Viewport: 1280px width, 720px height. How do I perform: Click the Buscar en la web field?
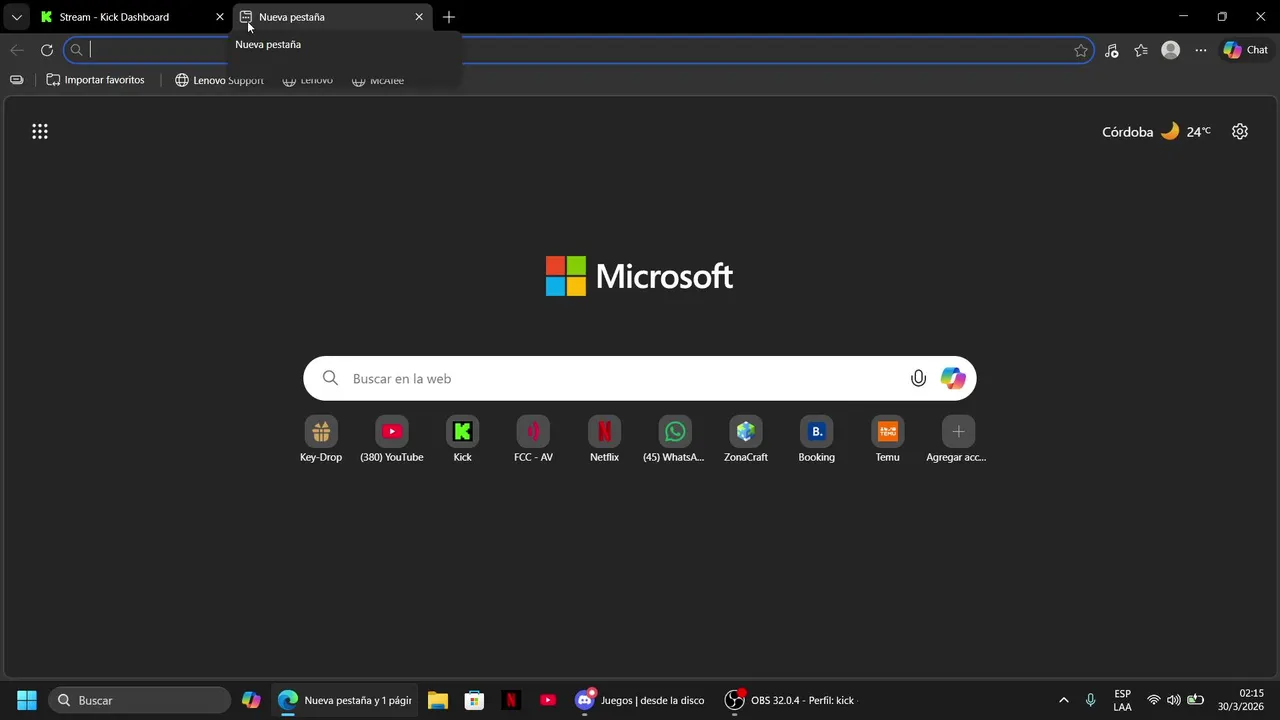[x=640, y=378]
